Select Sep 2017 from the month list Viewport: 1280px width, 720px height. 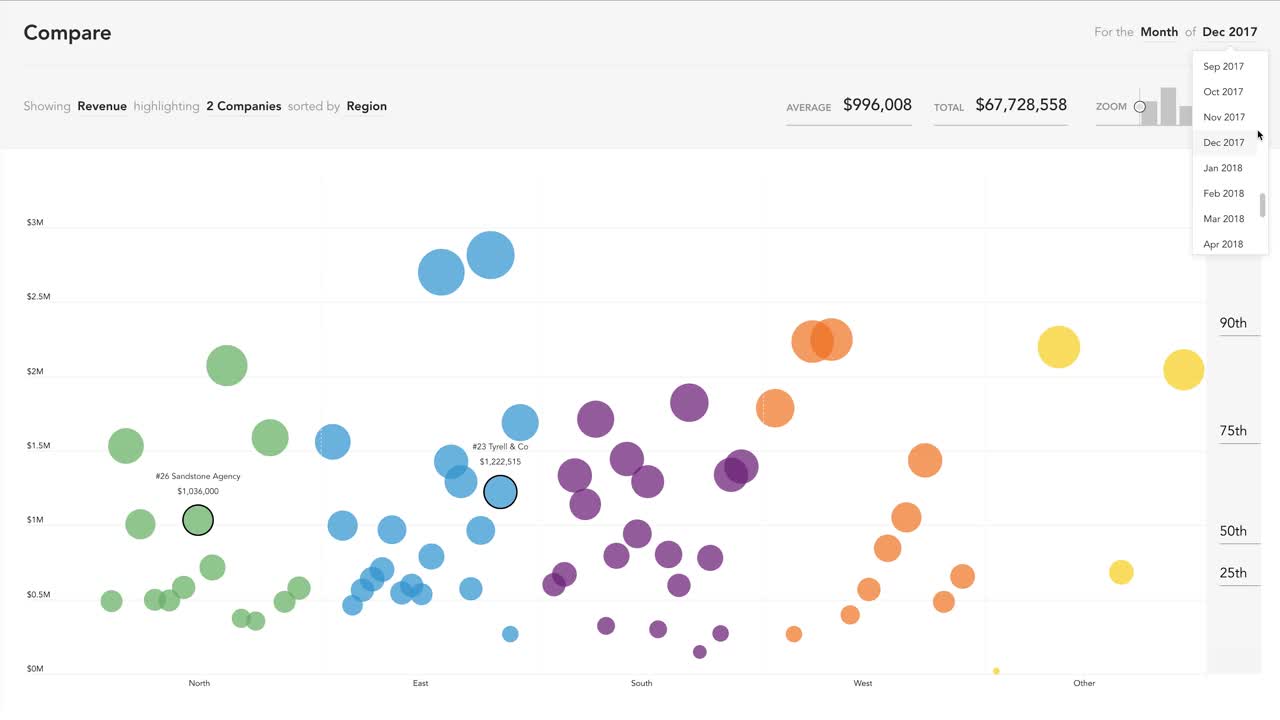pyautogui.click(x=1223, y=66)
